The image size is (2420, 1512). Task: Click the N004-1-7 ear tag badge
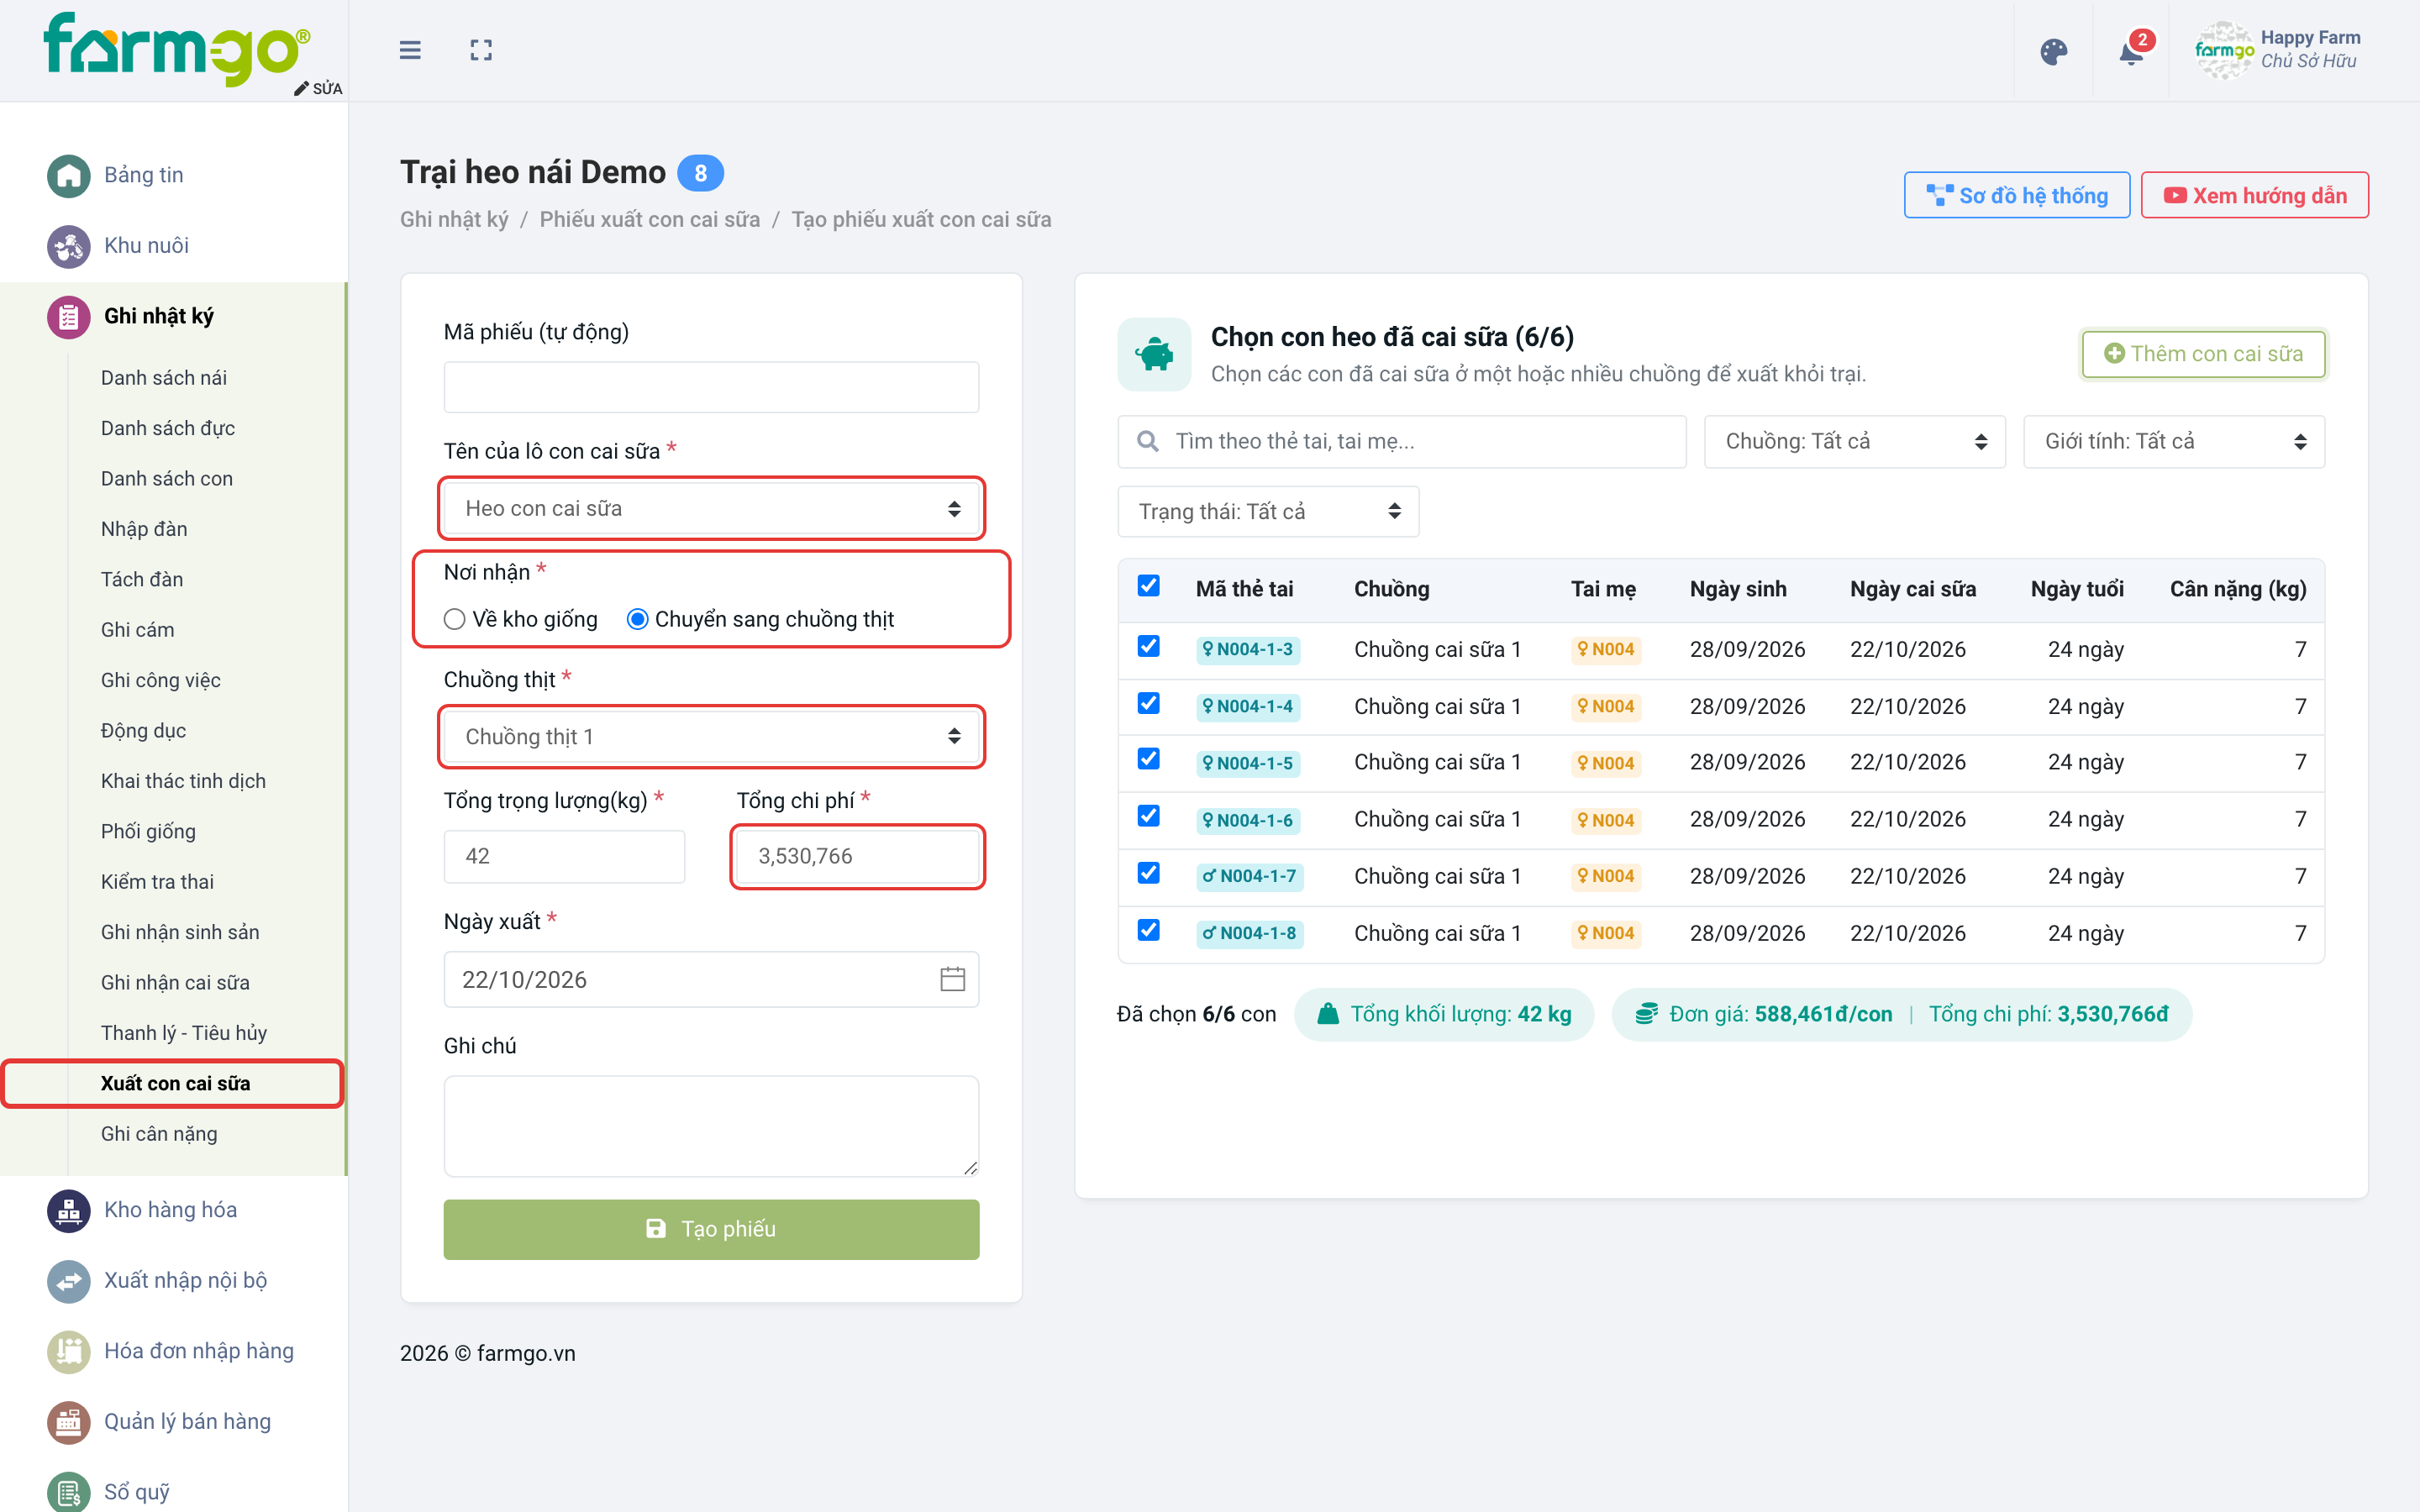pos(1250,876)
